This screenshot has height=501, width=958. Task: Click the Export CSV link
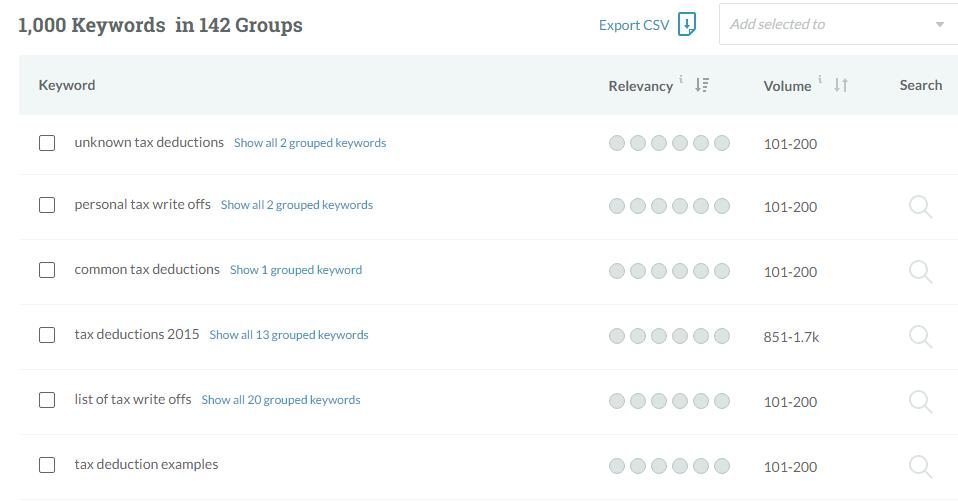pos(634,25)
